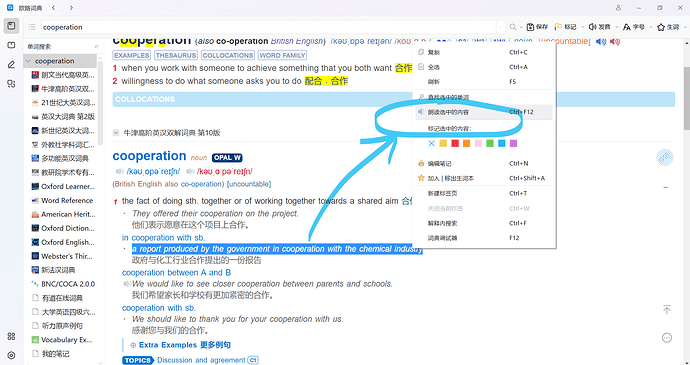This screenshot has height=365, width=690.
Task: Choose 全选 in the context menu
Action: pyautogui.click(x=484, y=67)
